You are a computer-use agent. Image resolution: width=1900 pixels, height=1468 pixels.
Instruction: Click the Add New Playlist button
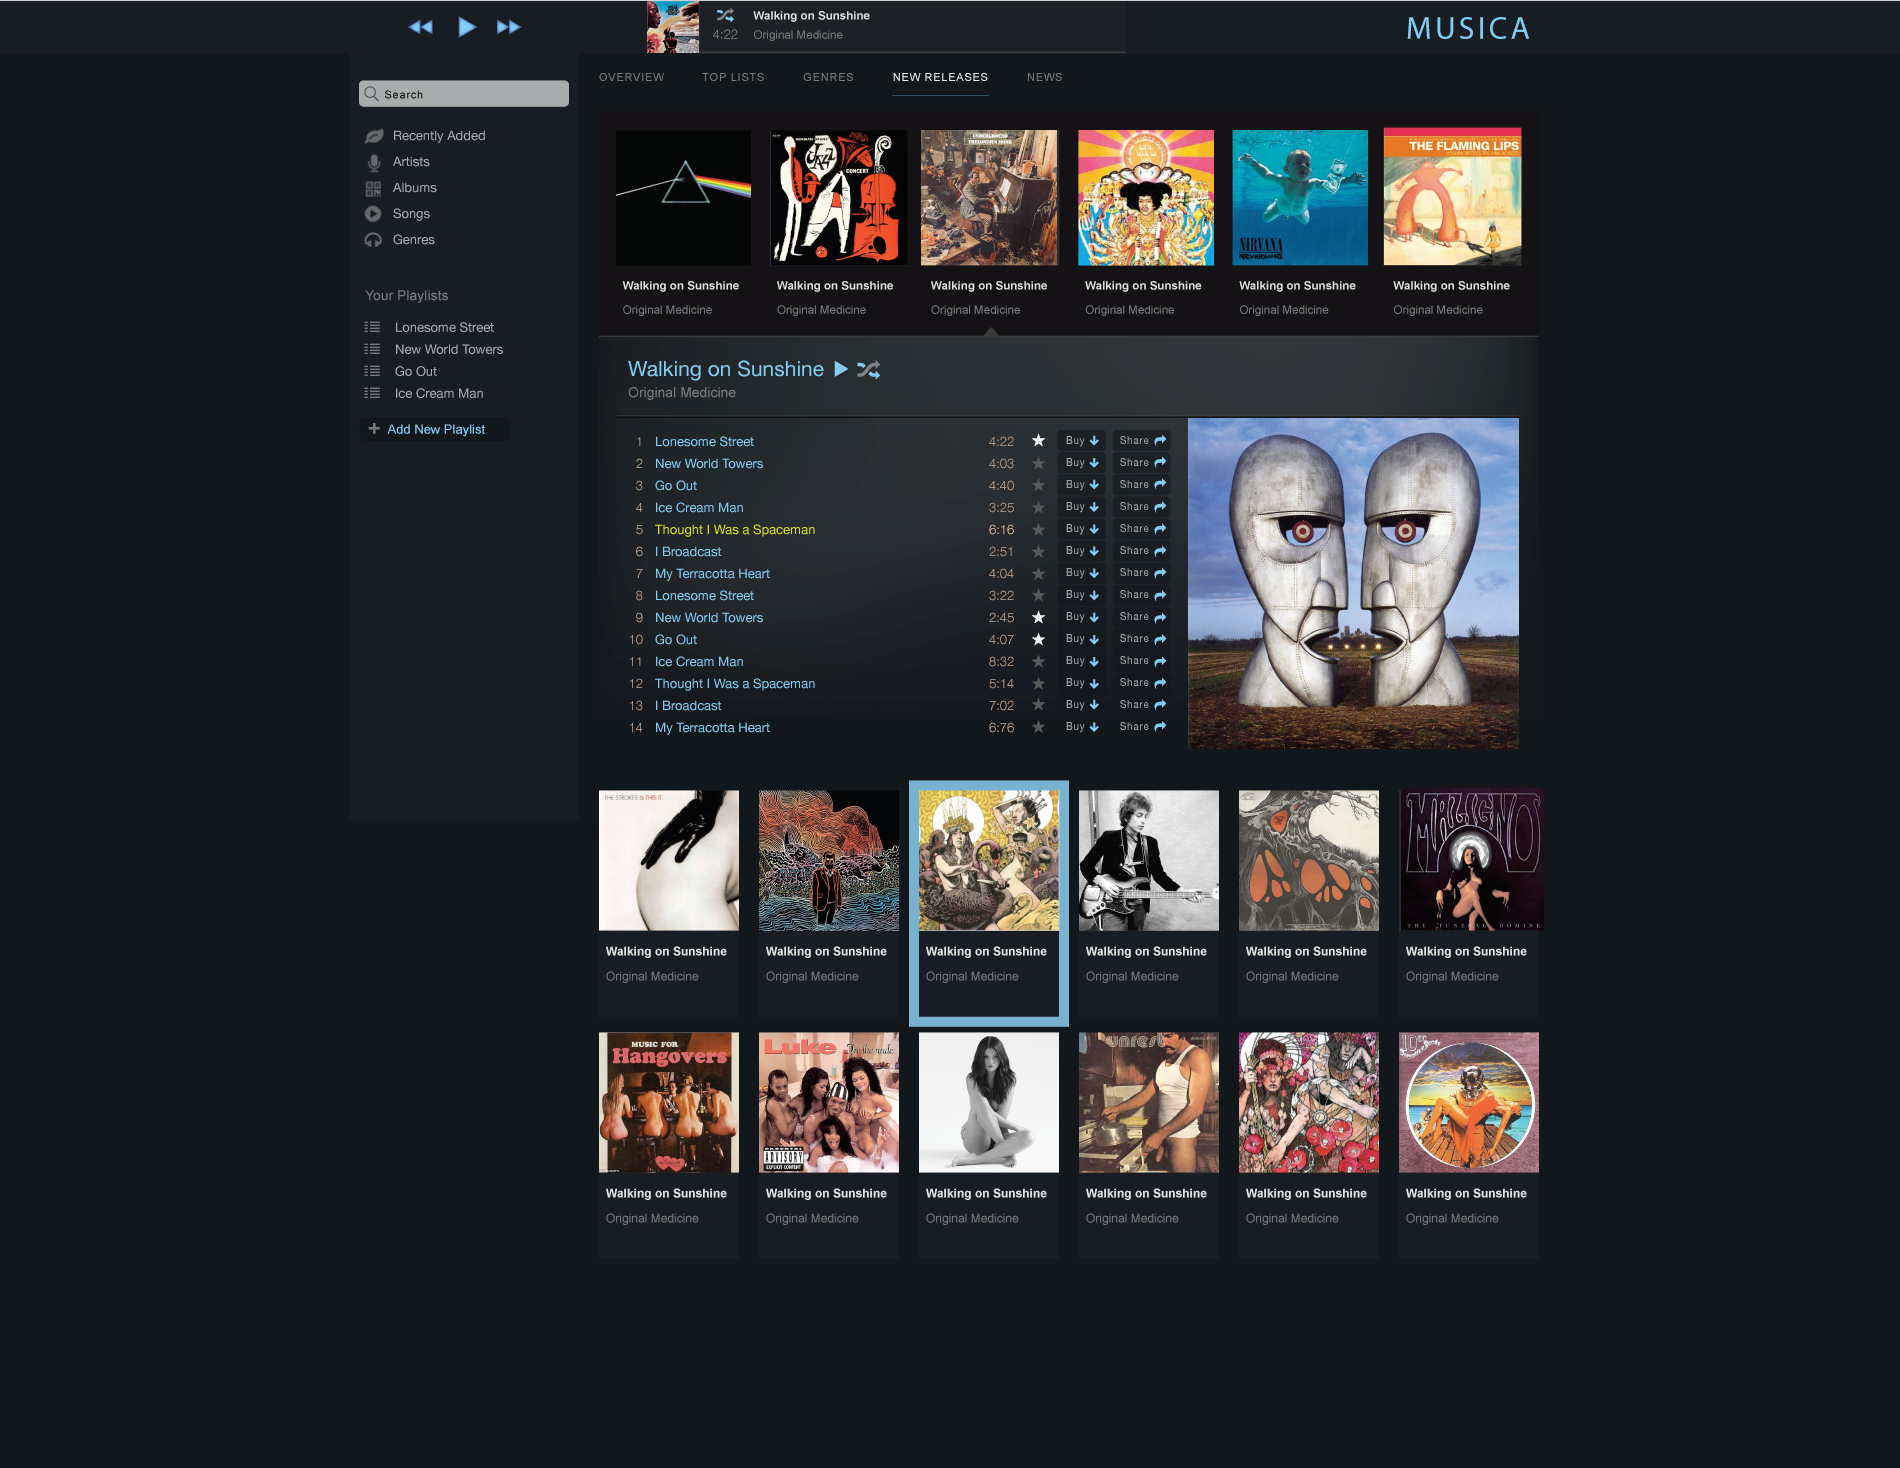tap(434, 429)
